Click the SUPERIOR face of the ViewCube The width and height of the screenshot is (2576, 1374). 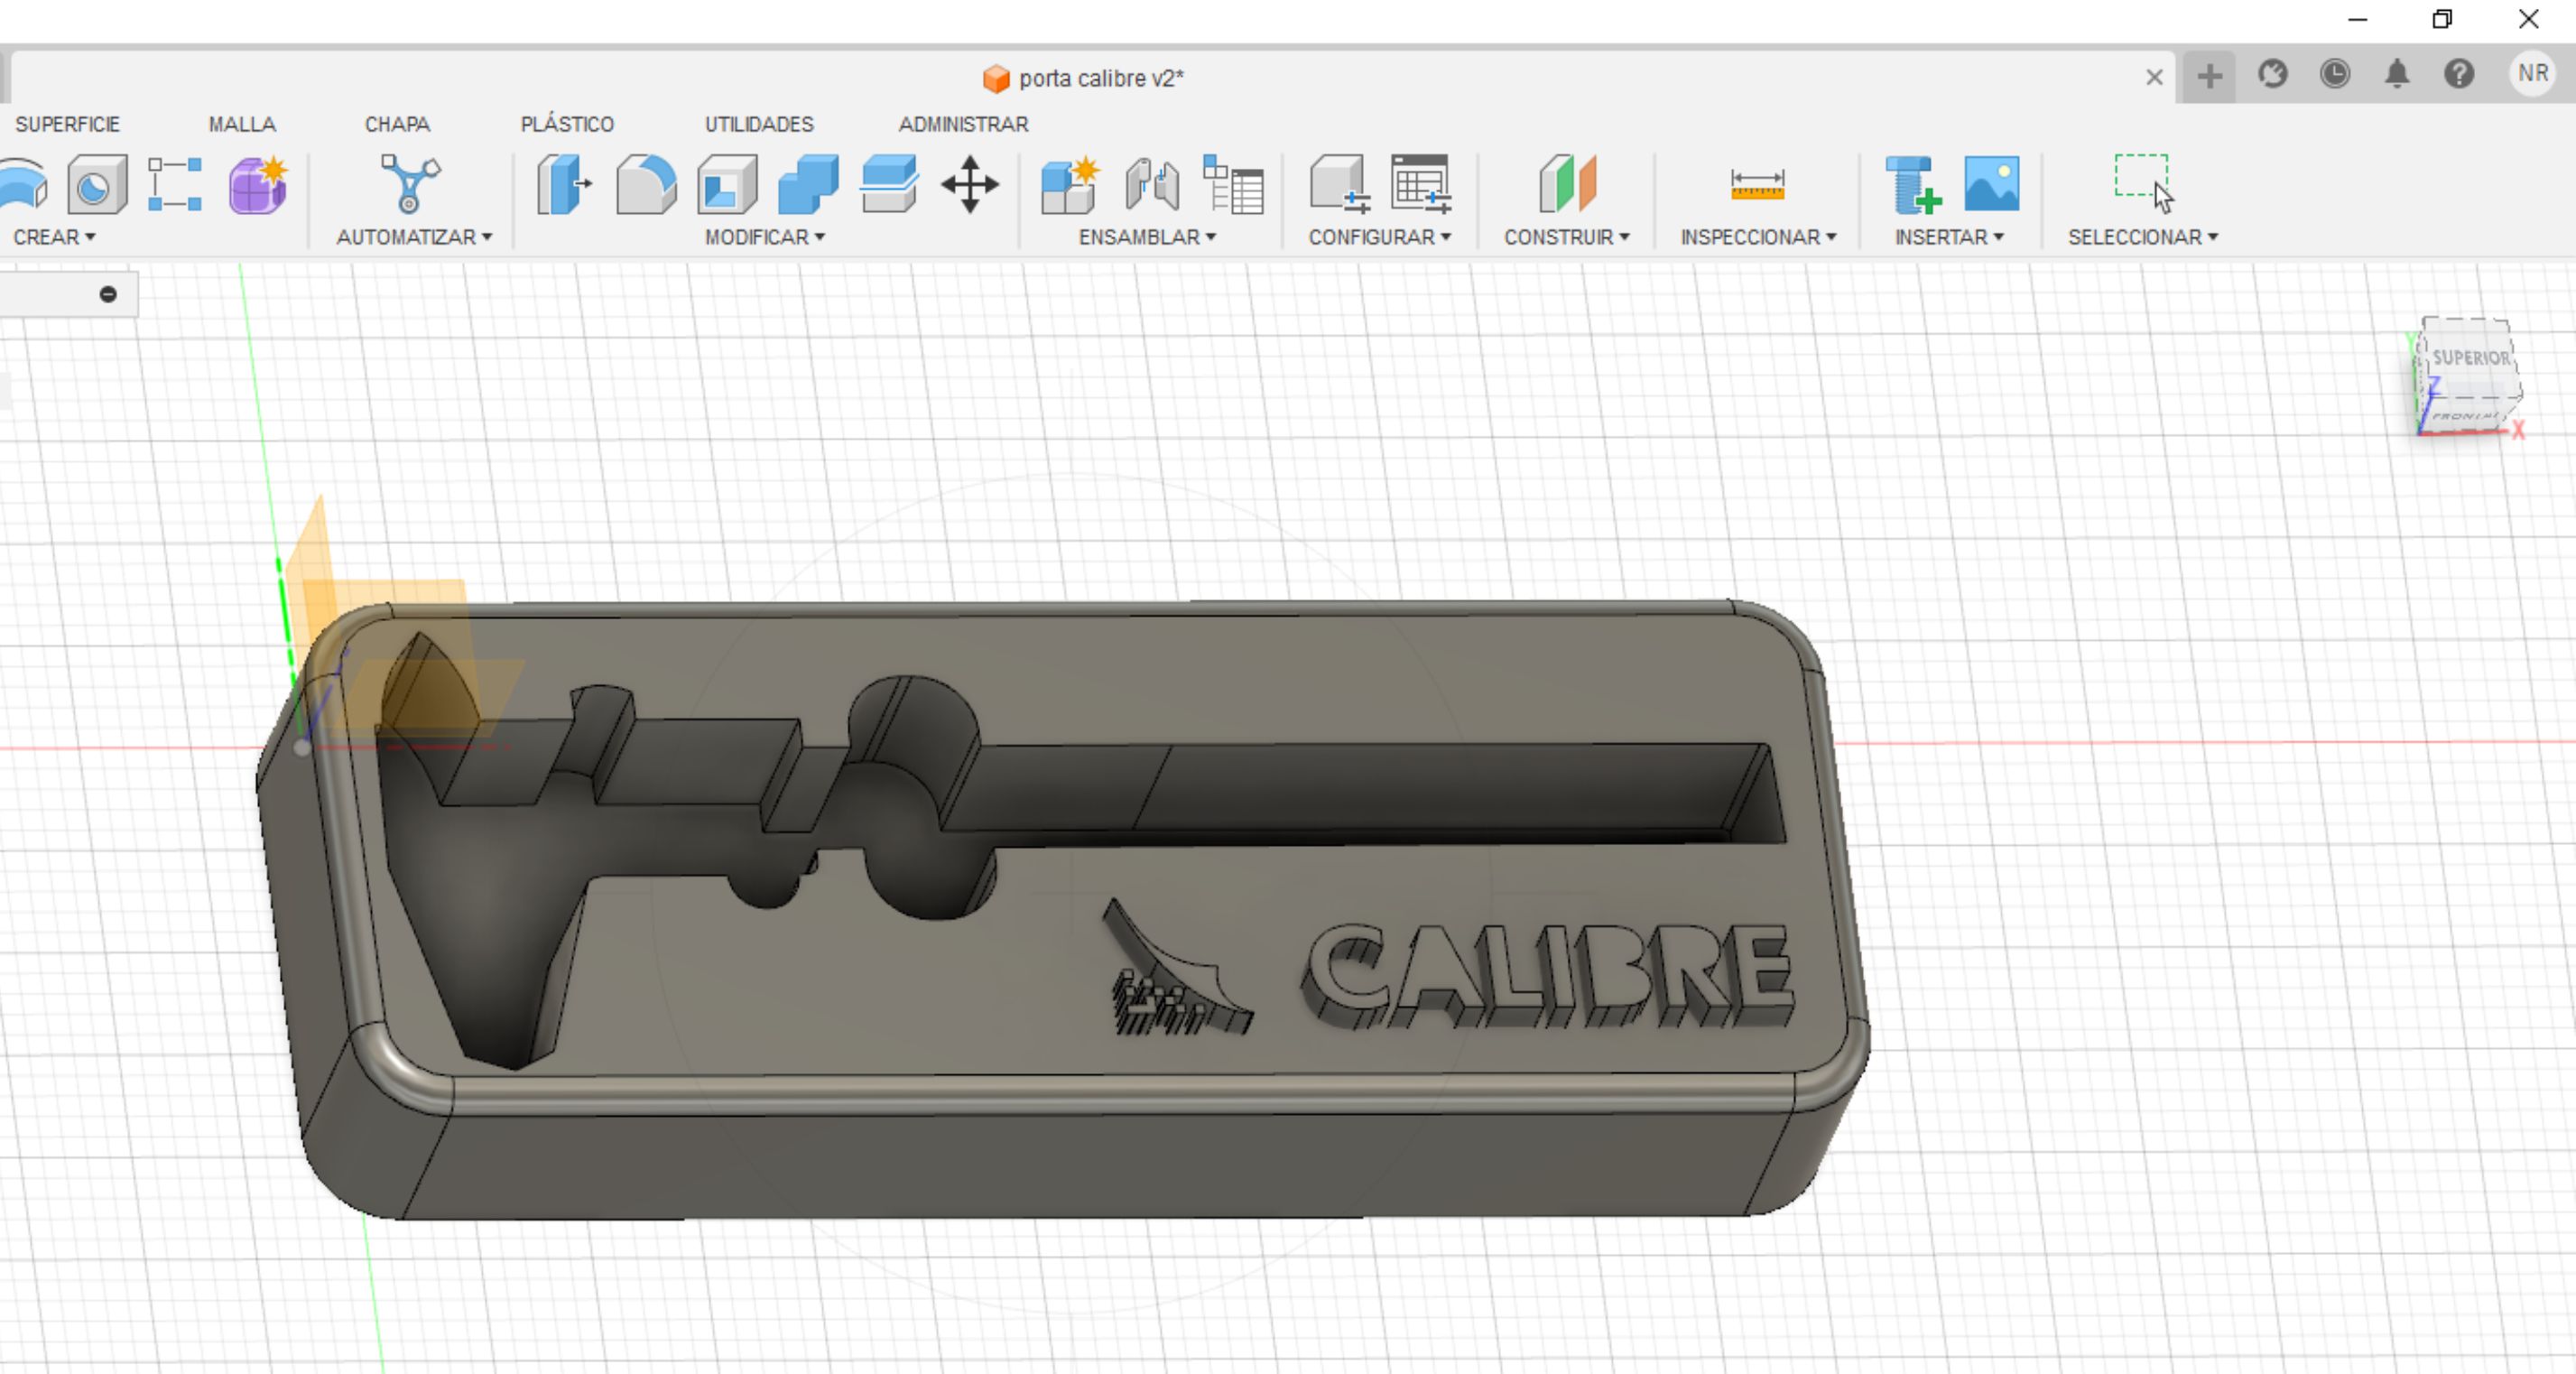point(2470,357)
